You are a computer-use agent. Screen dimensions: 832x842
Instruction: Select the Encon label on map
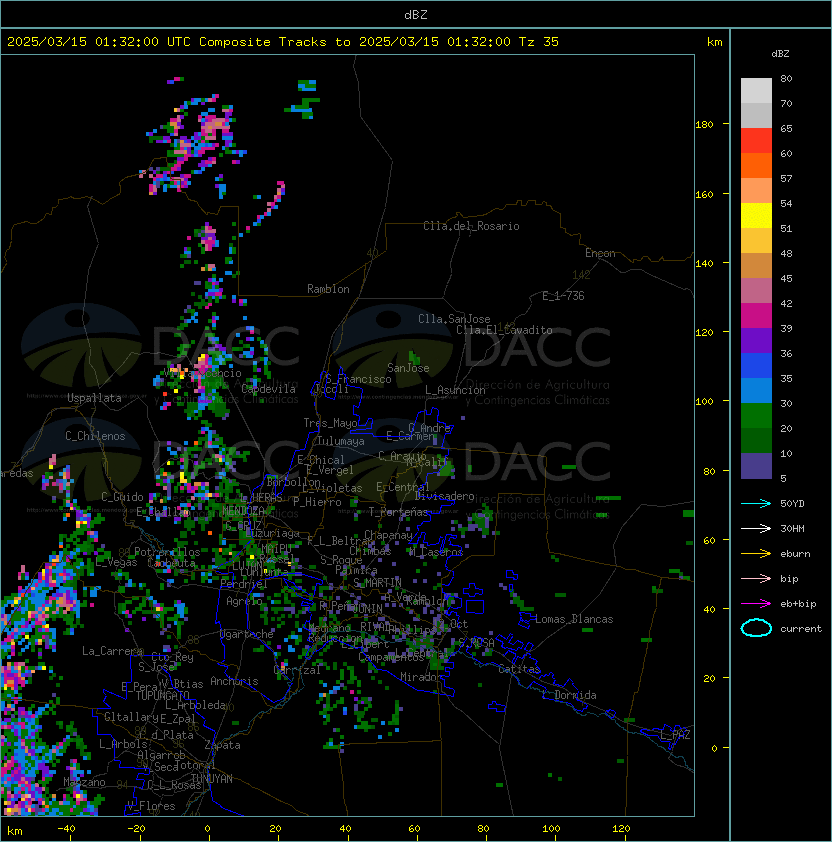[600, 253]
